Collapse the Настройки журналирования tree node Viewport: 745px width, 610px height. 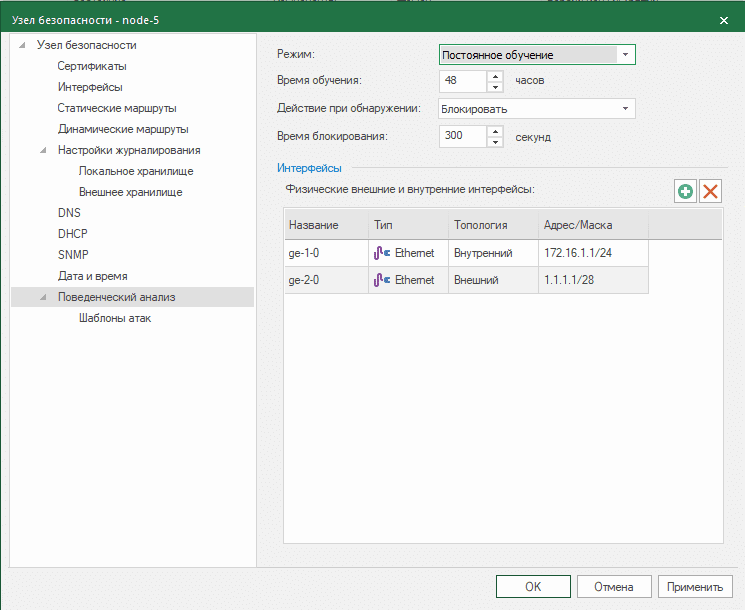(x=44, y=150)
